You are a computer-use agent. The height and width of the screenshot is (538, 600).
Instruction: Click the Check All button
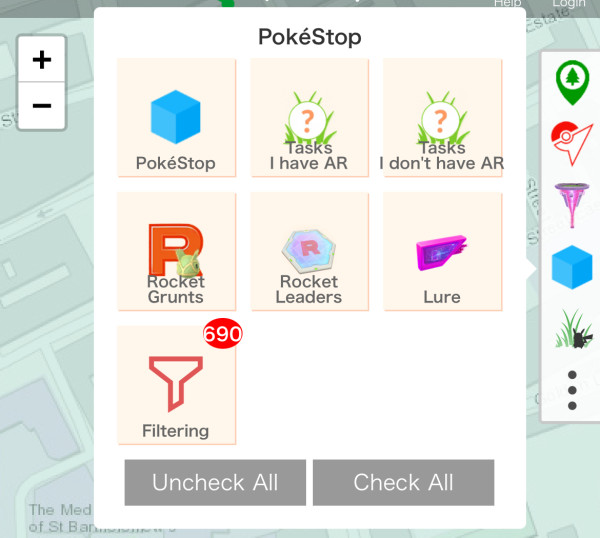(x=403, y=483)
